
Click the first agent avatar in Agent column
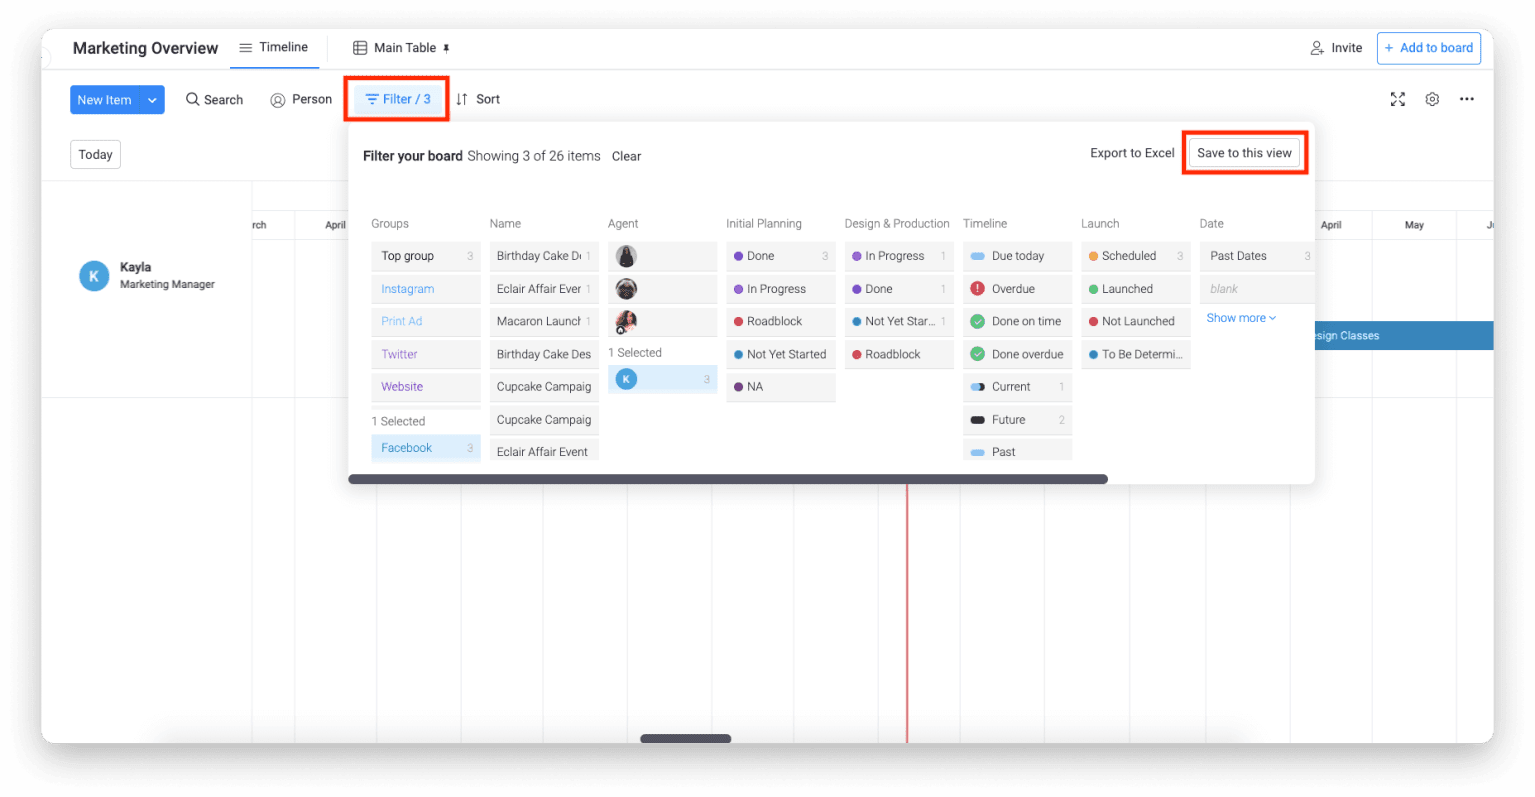click(x=626, y=256)
